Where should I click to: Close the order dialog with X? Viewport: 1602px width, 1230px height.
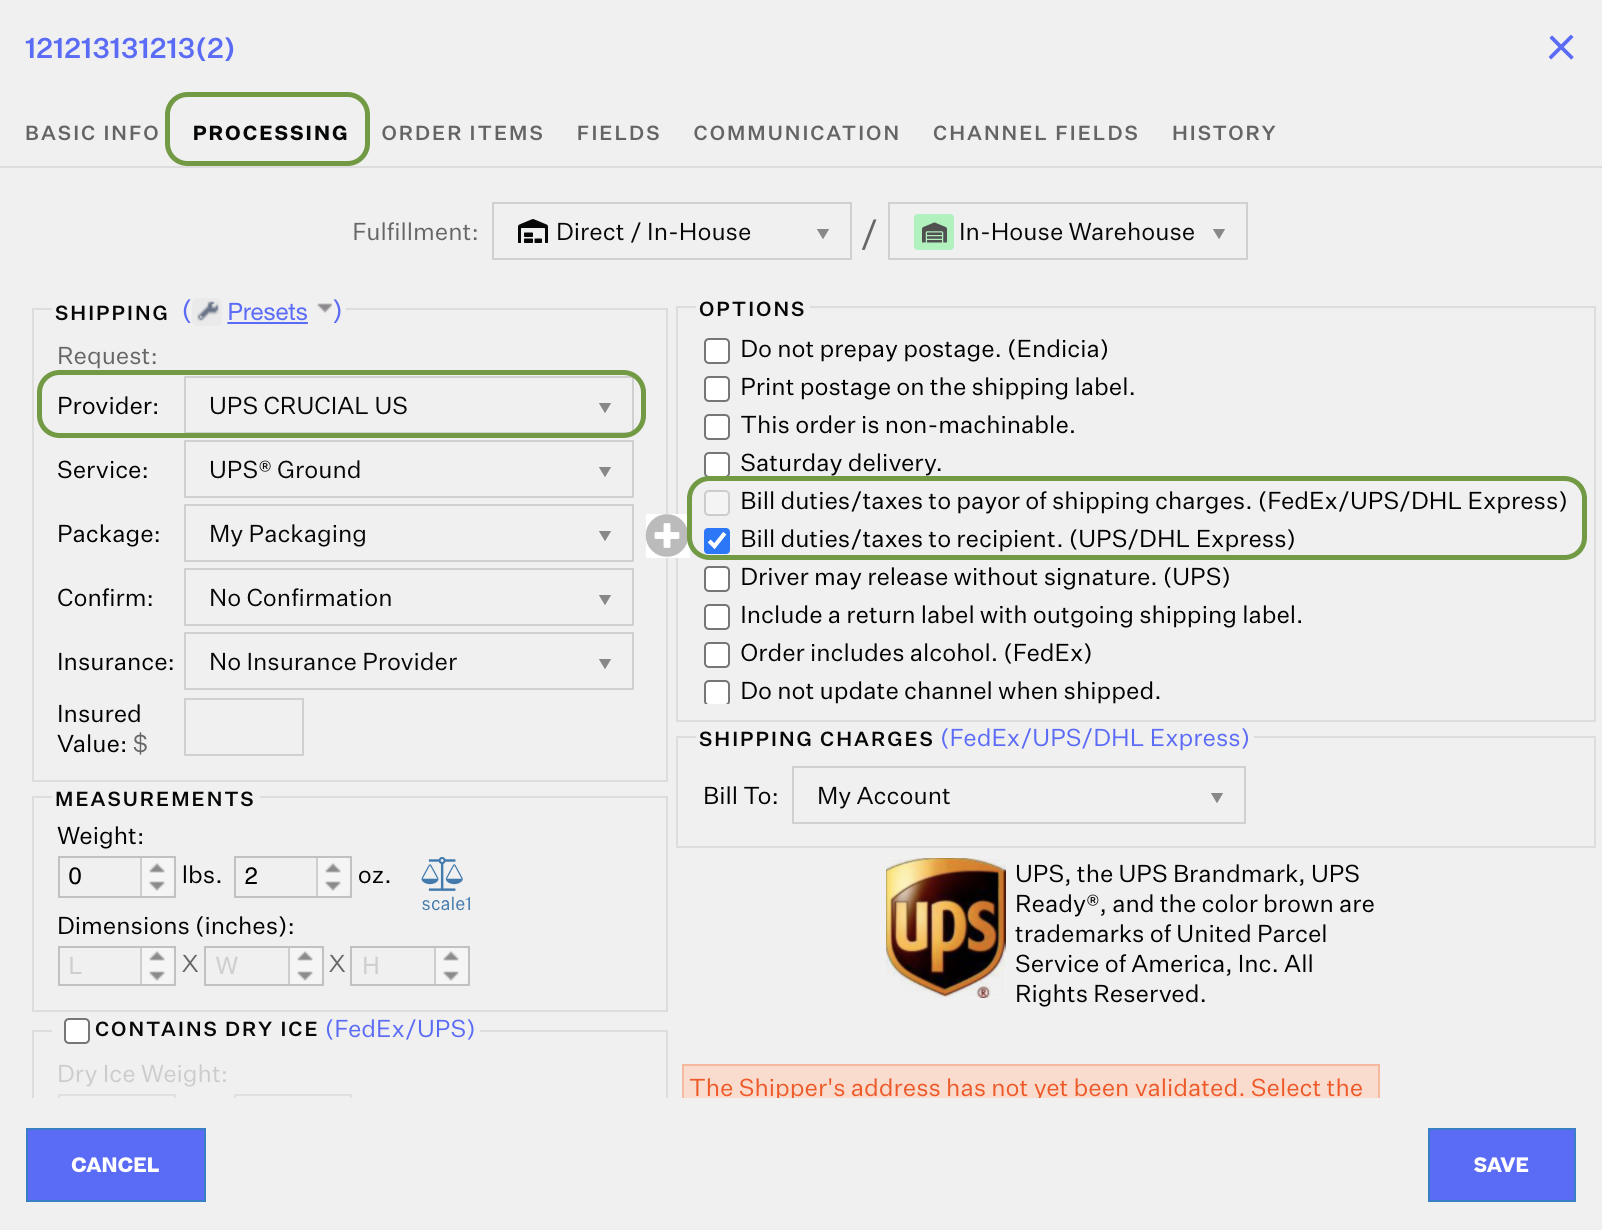(1561, 47)
